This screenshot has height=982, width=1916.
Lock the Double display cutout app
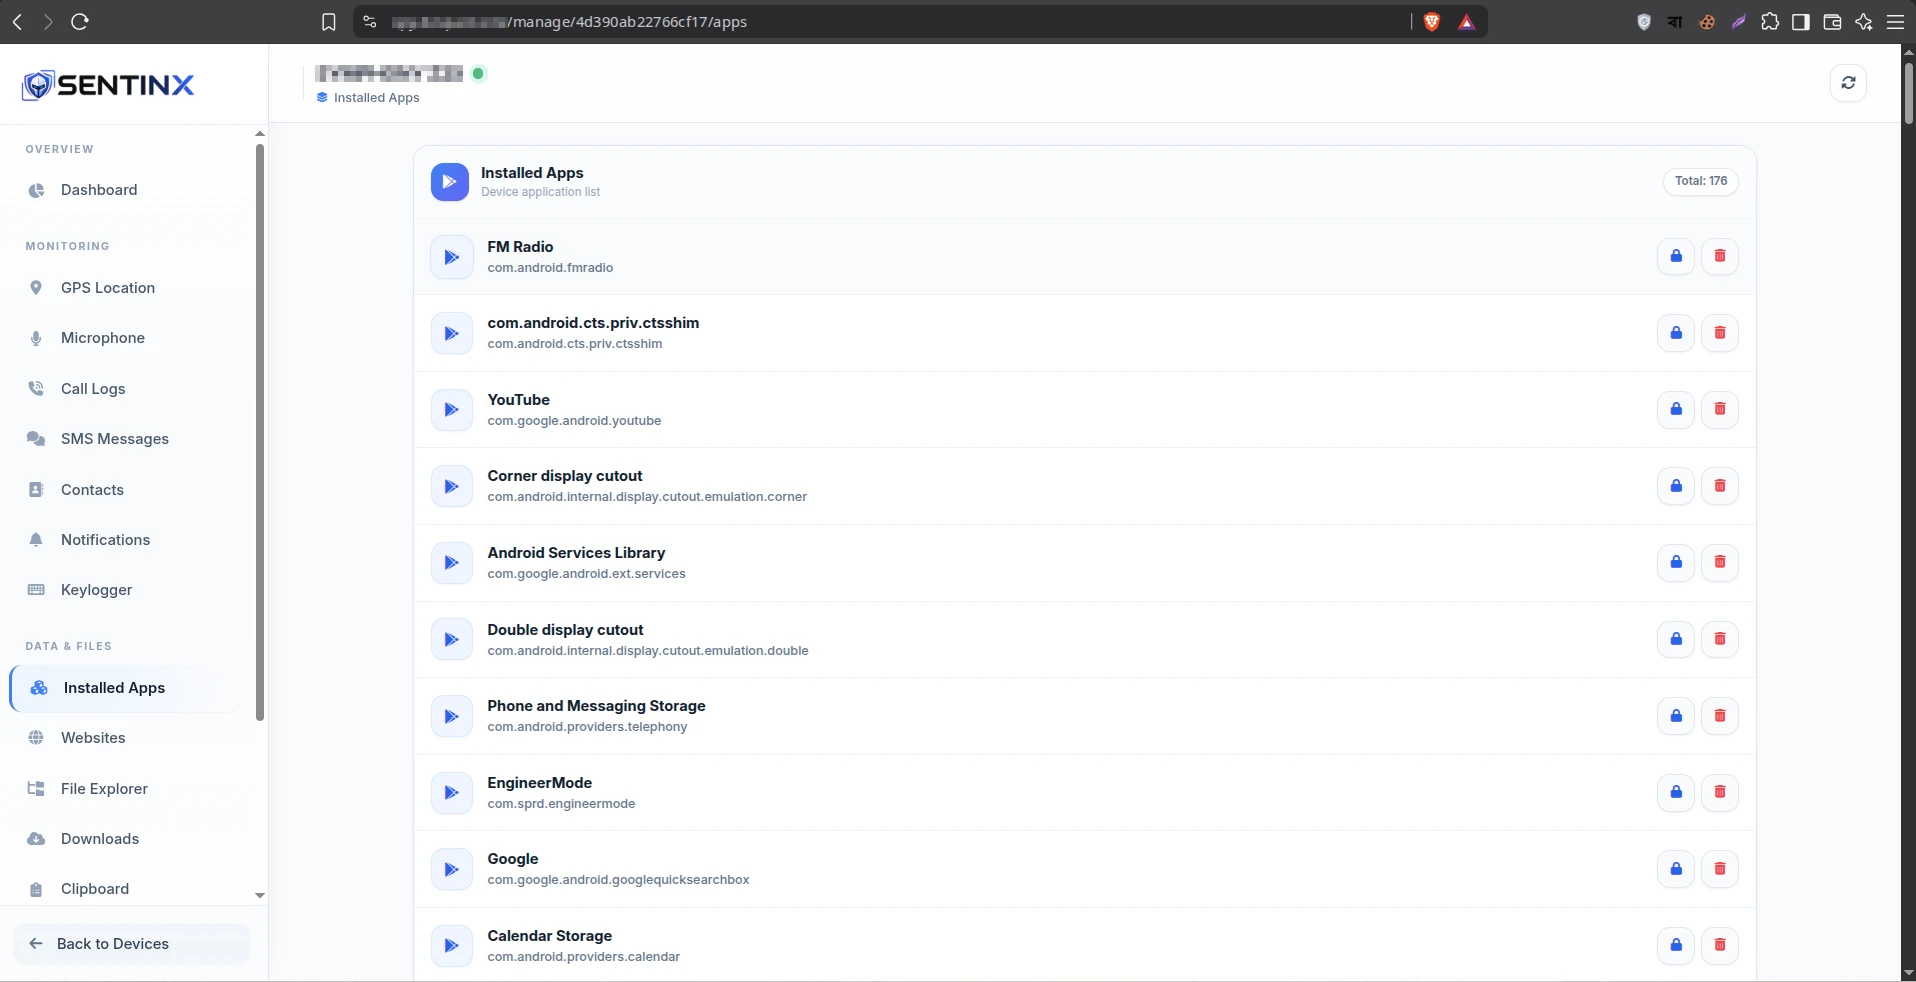(x=1676, y=639)
